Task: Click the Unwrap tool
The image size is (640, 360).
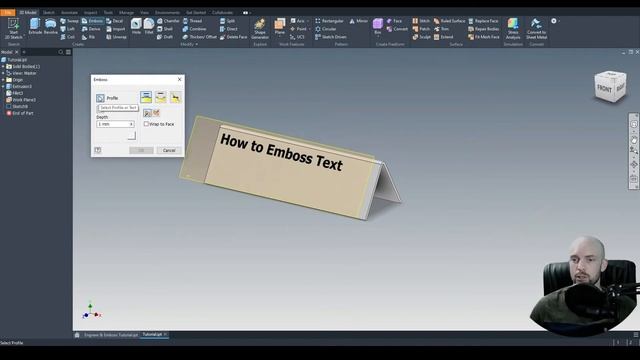Action: click(116, 37)
